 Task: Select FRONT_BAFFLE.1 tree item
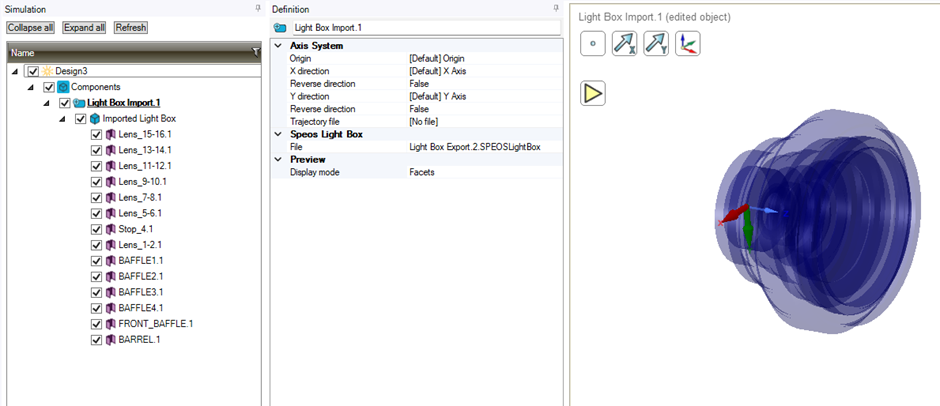tap(155, 324)
